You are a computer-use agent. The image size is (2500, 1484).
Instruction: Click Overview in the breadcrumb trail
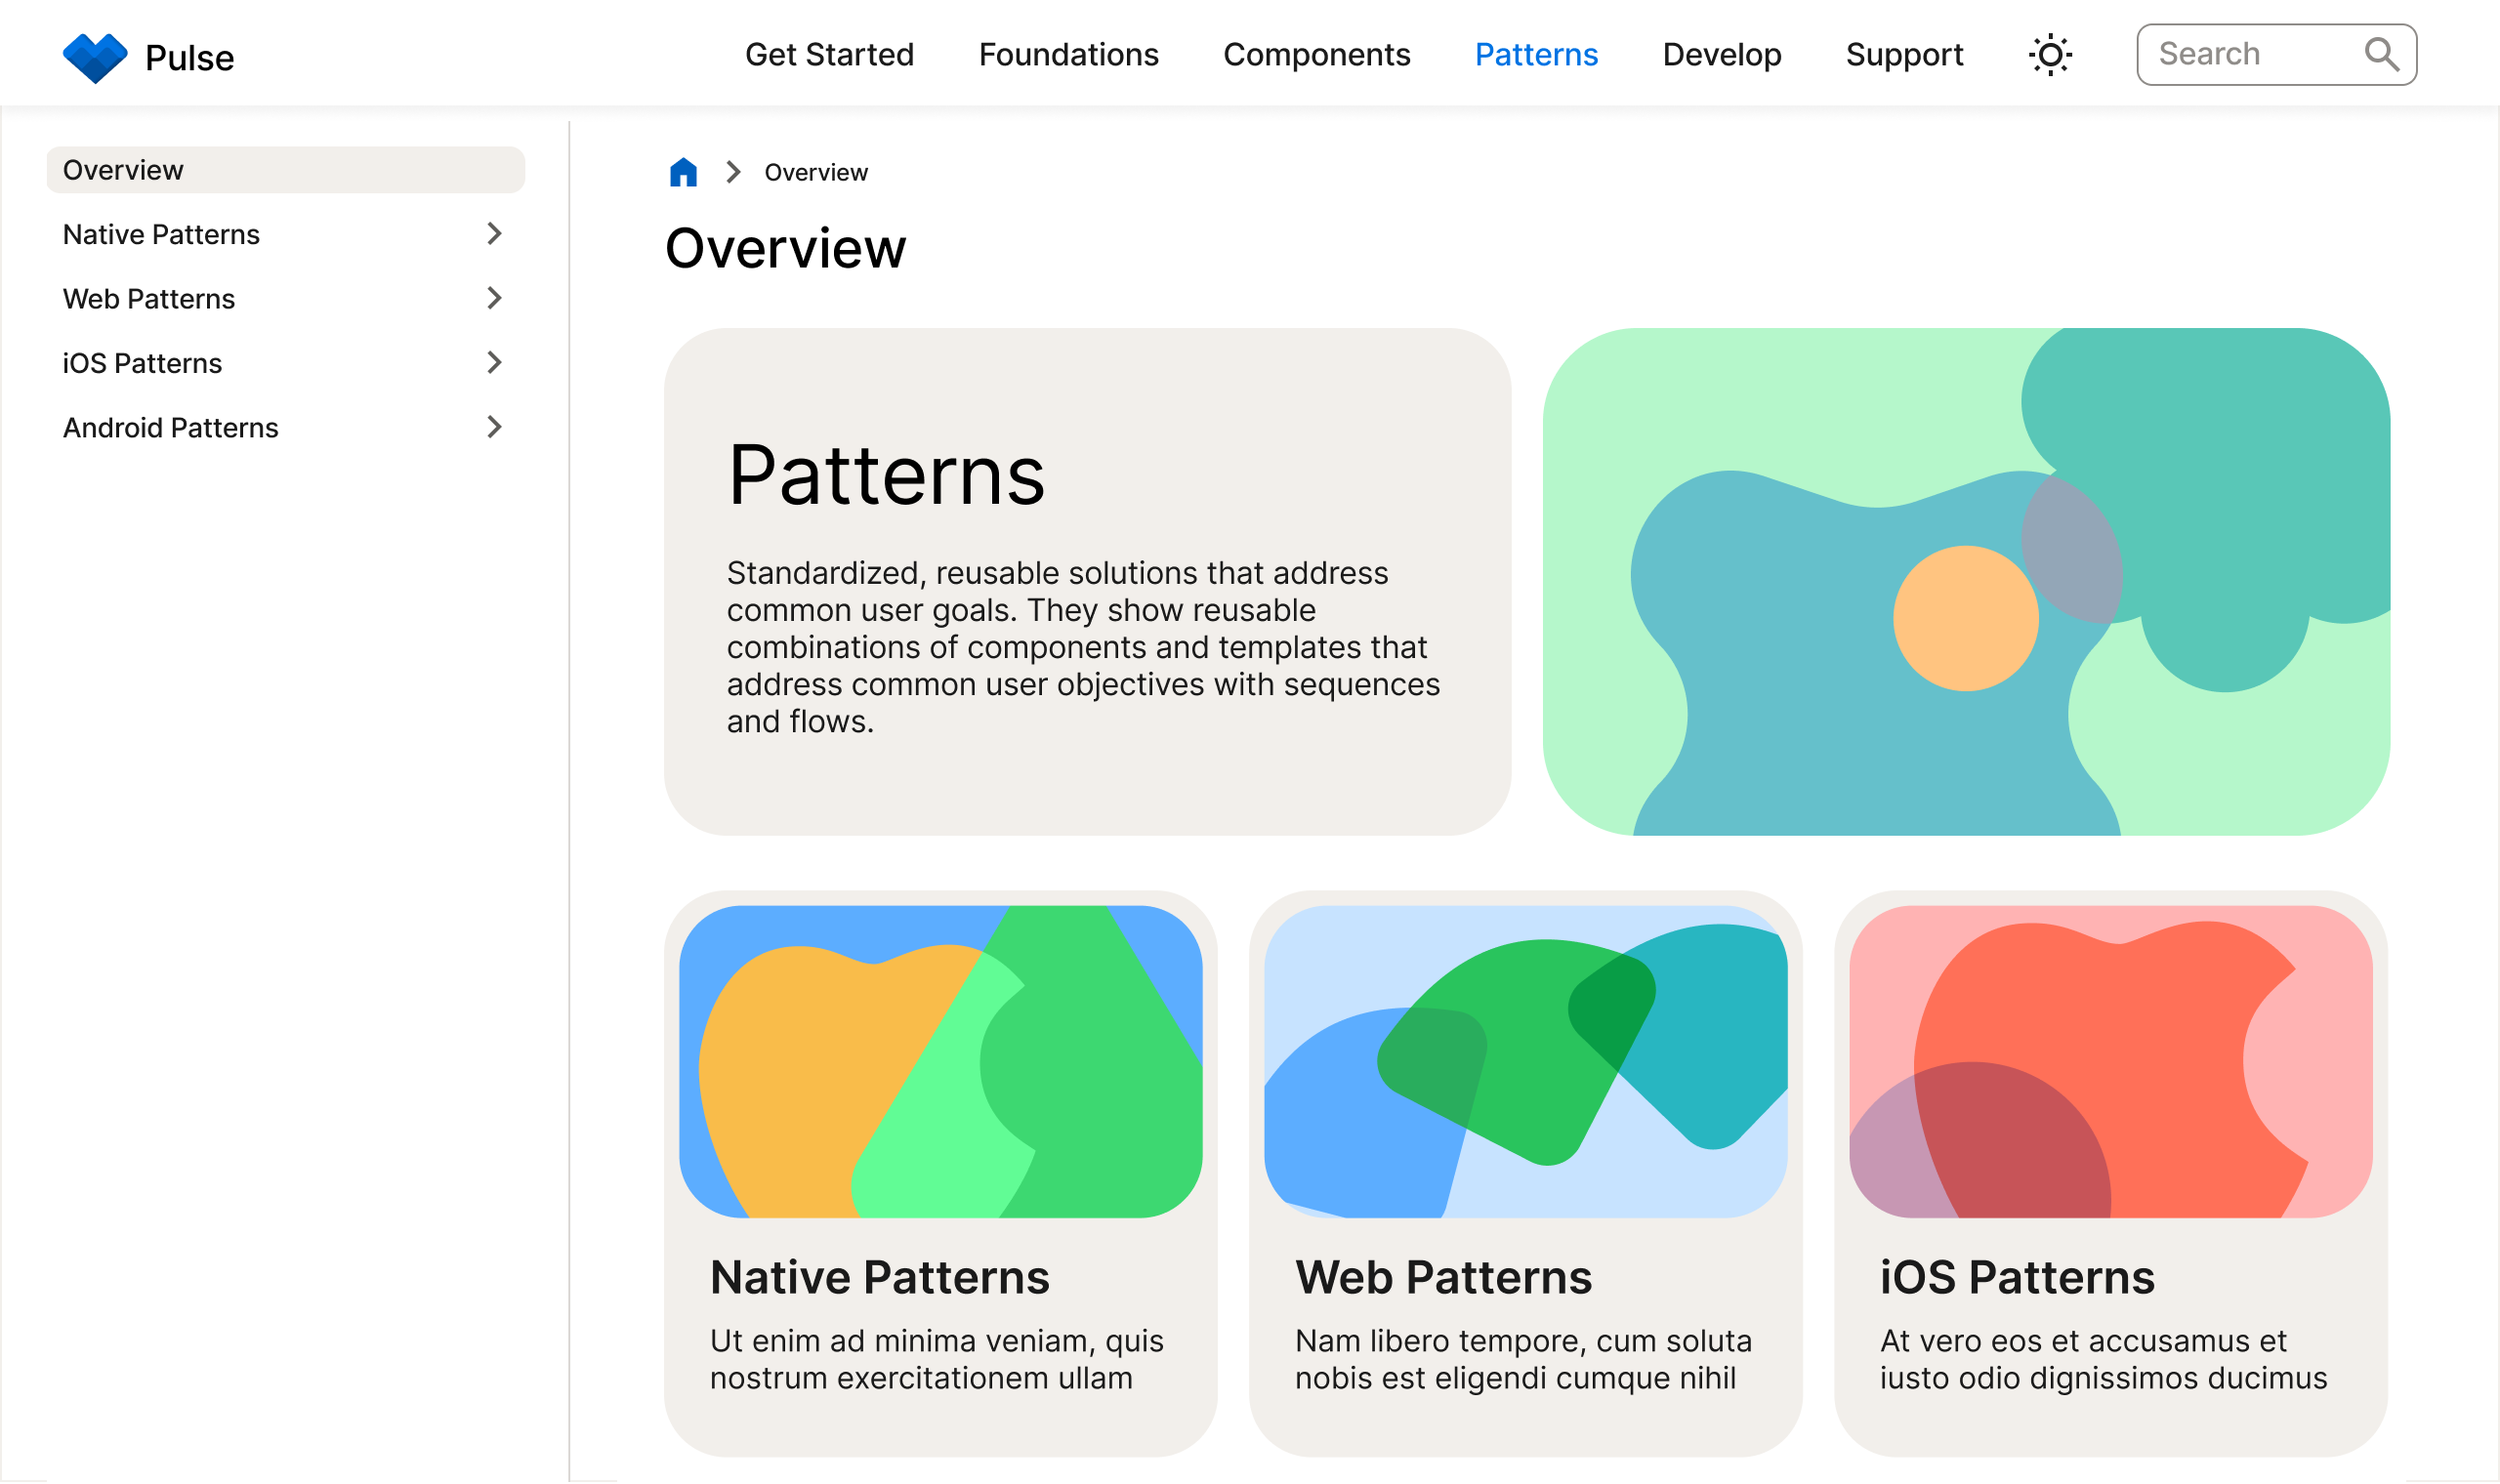[815, 171]
